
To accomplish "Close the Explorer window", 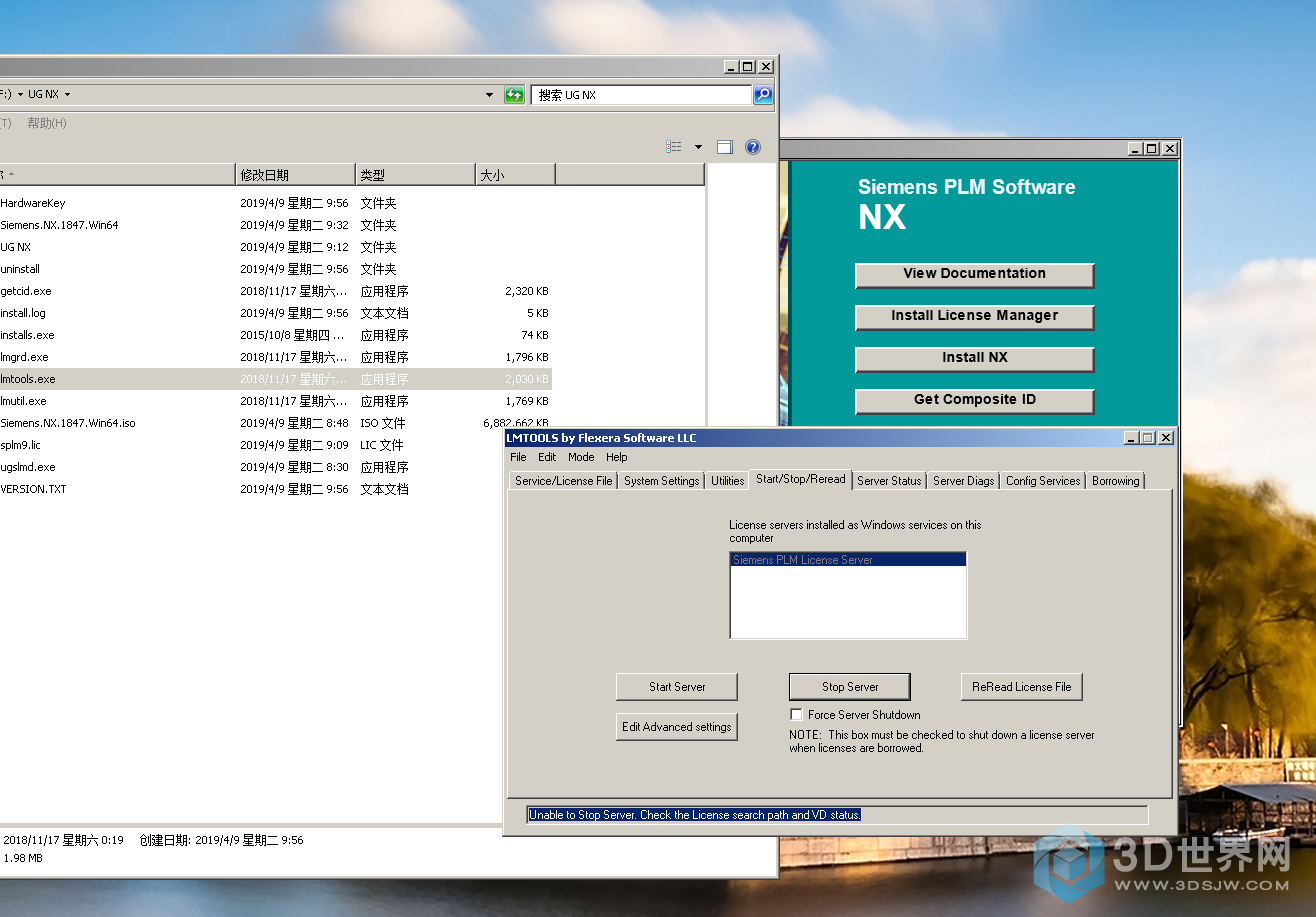I will tap(765, 67).
